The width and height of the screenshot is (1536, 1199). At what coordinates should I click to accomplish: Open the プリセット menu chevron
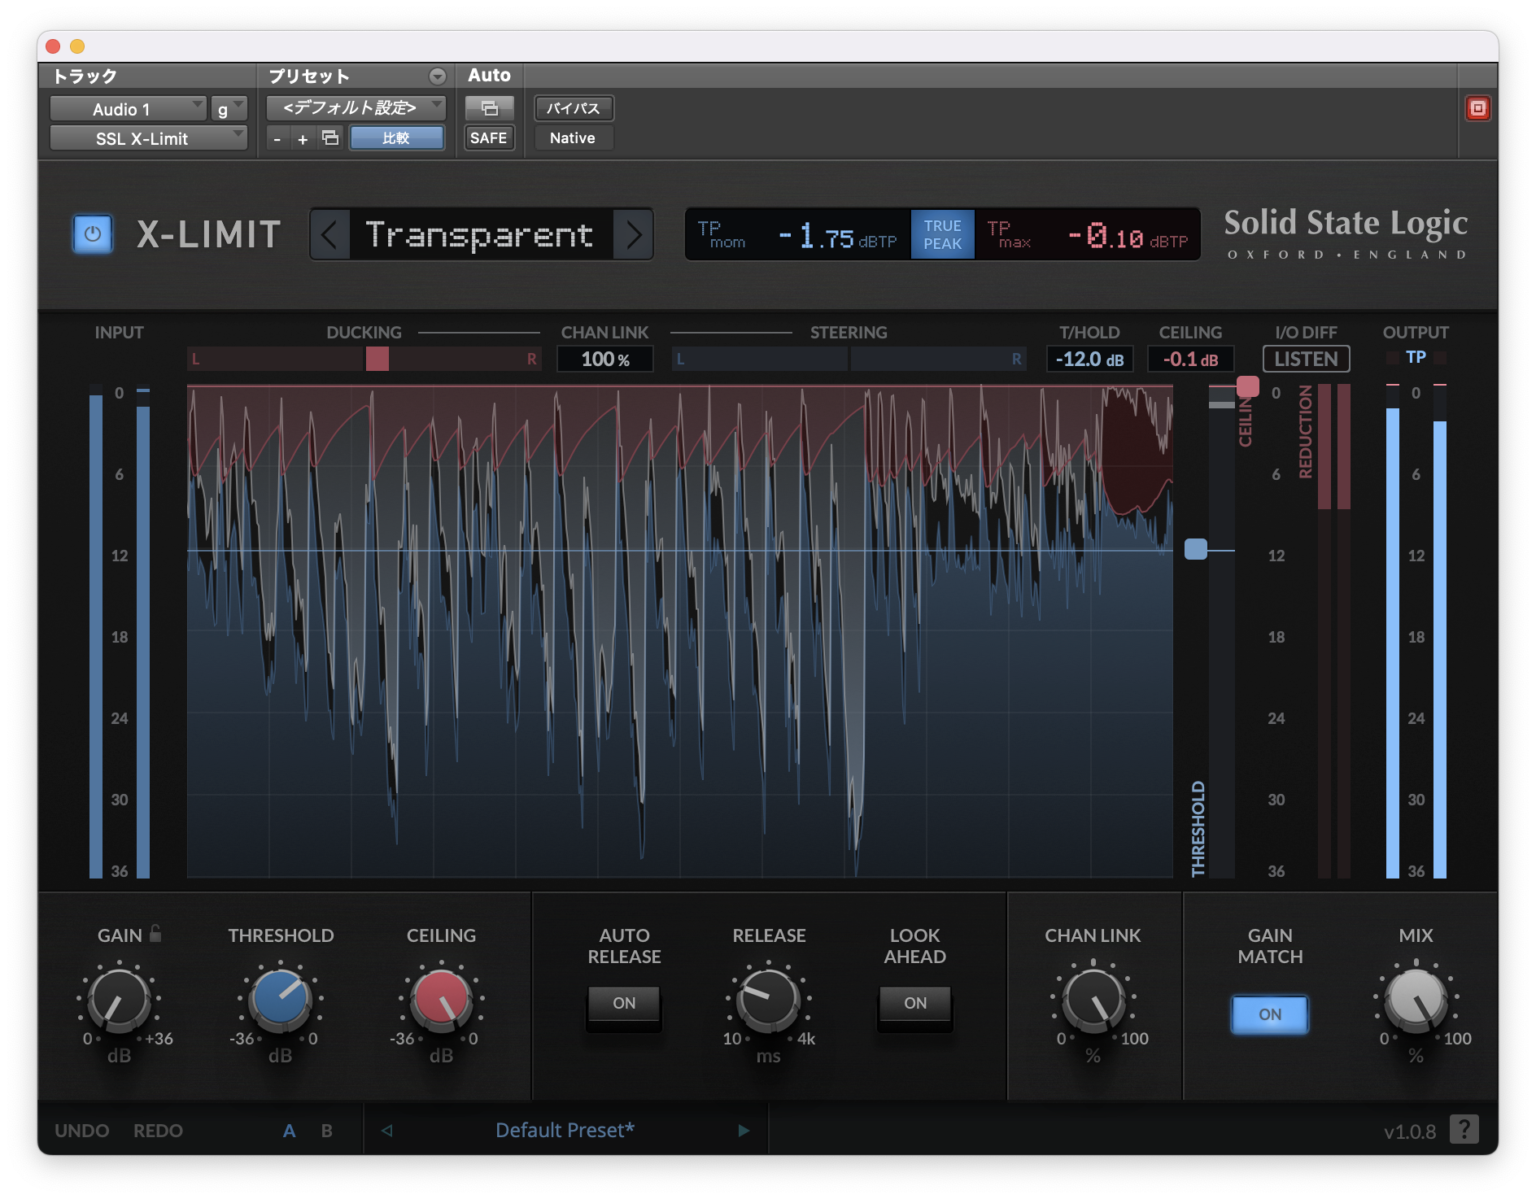[437, 75]
